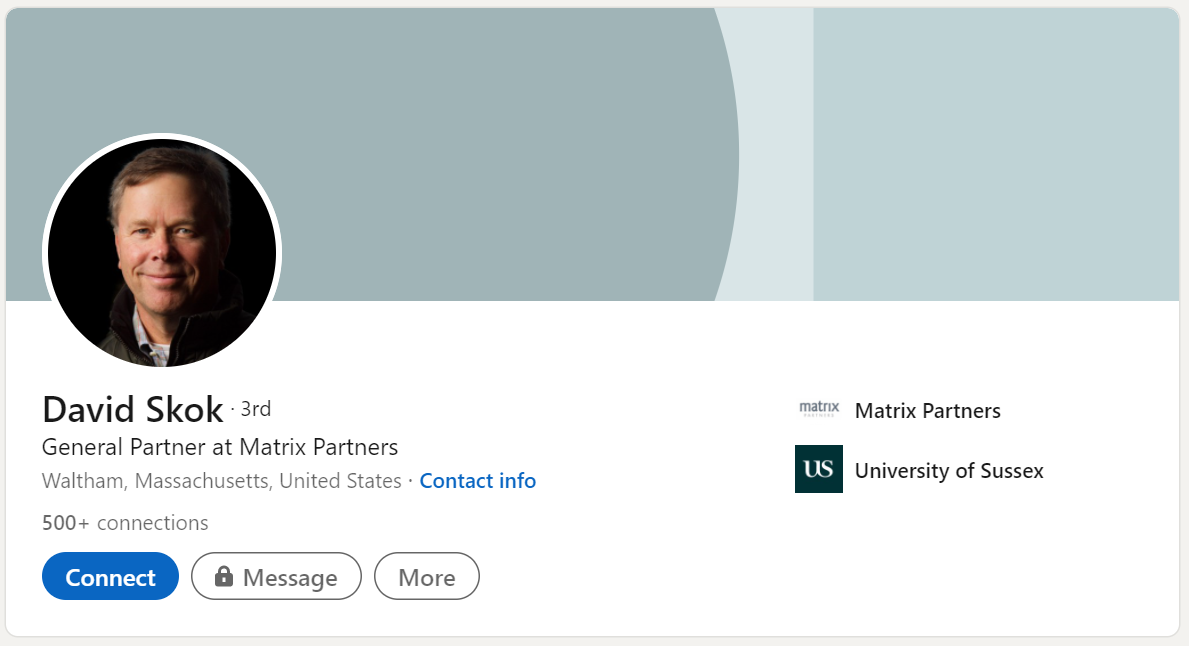View David's Contact info
The height and width of the screenshot is (646, 1189).
[477, 481]
